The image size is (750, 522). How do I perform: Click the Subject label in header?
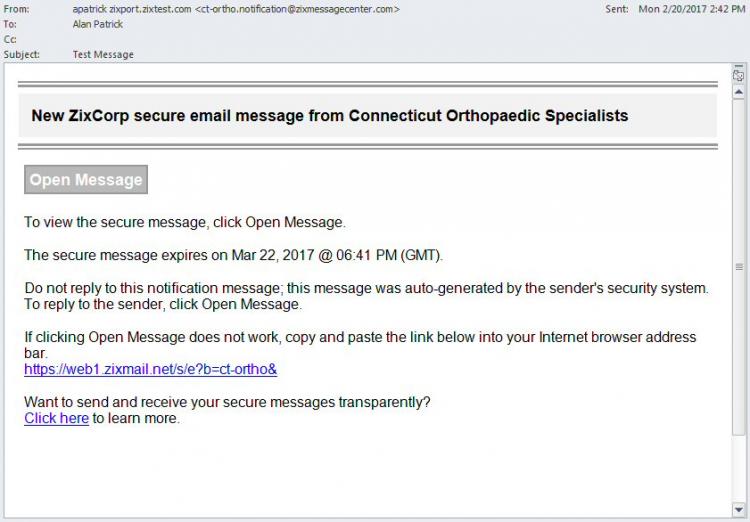tap(22, 55)
